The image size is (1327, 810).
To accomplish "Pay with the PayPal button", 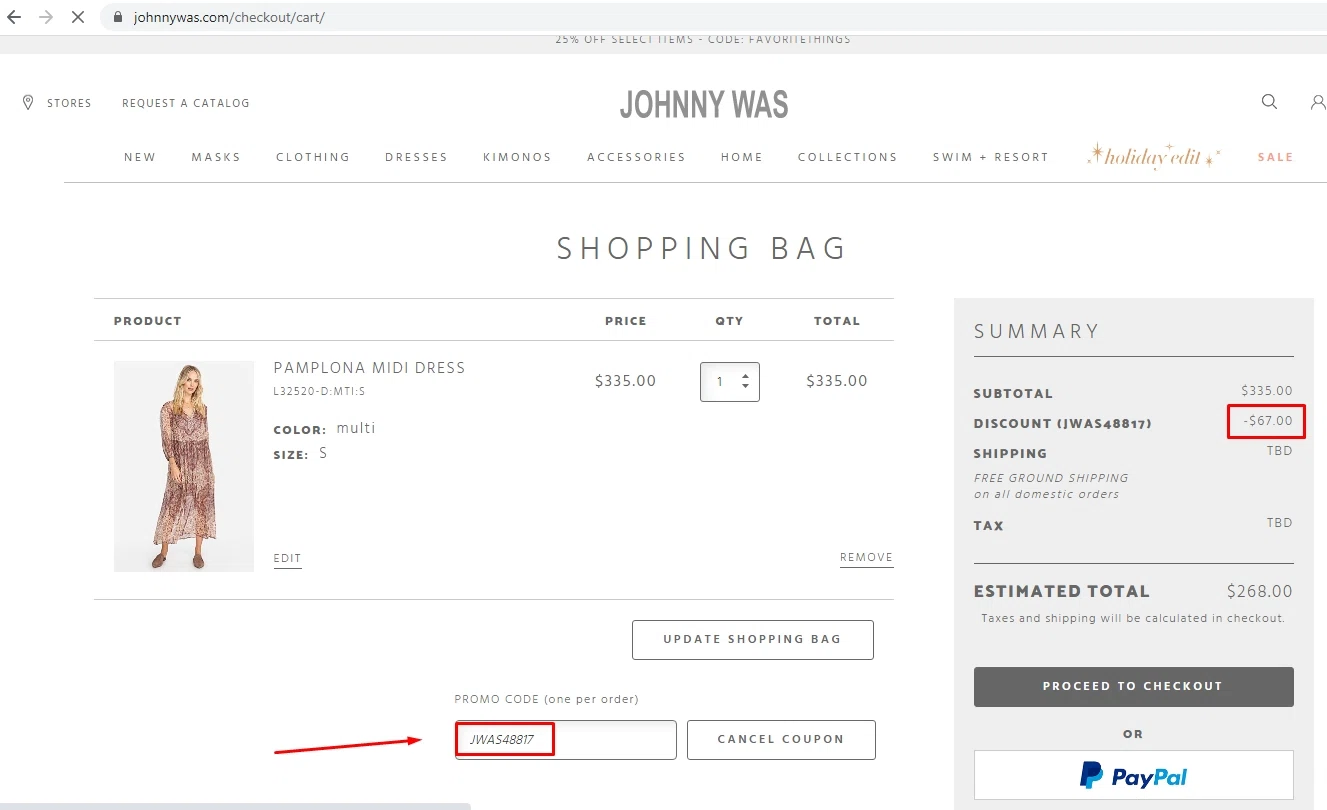I will [1133, 775].
